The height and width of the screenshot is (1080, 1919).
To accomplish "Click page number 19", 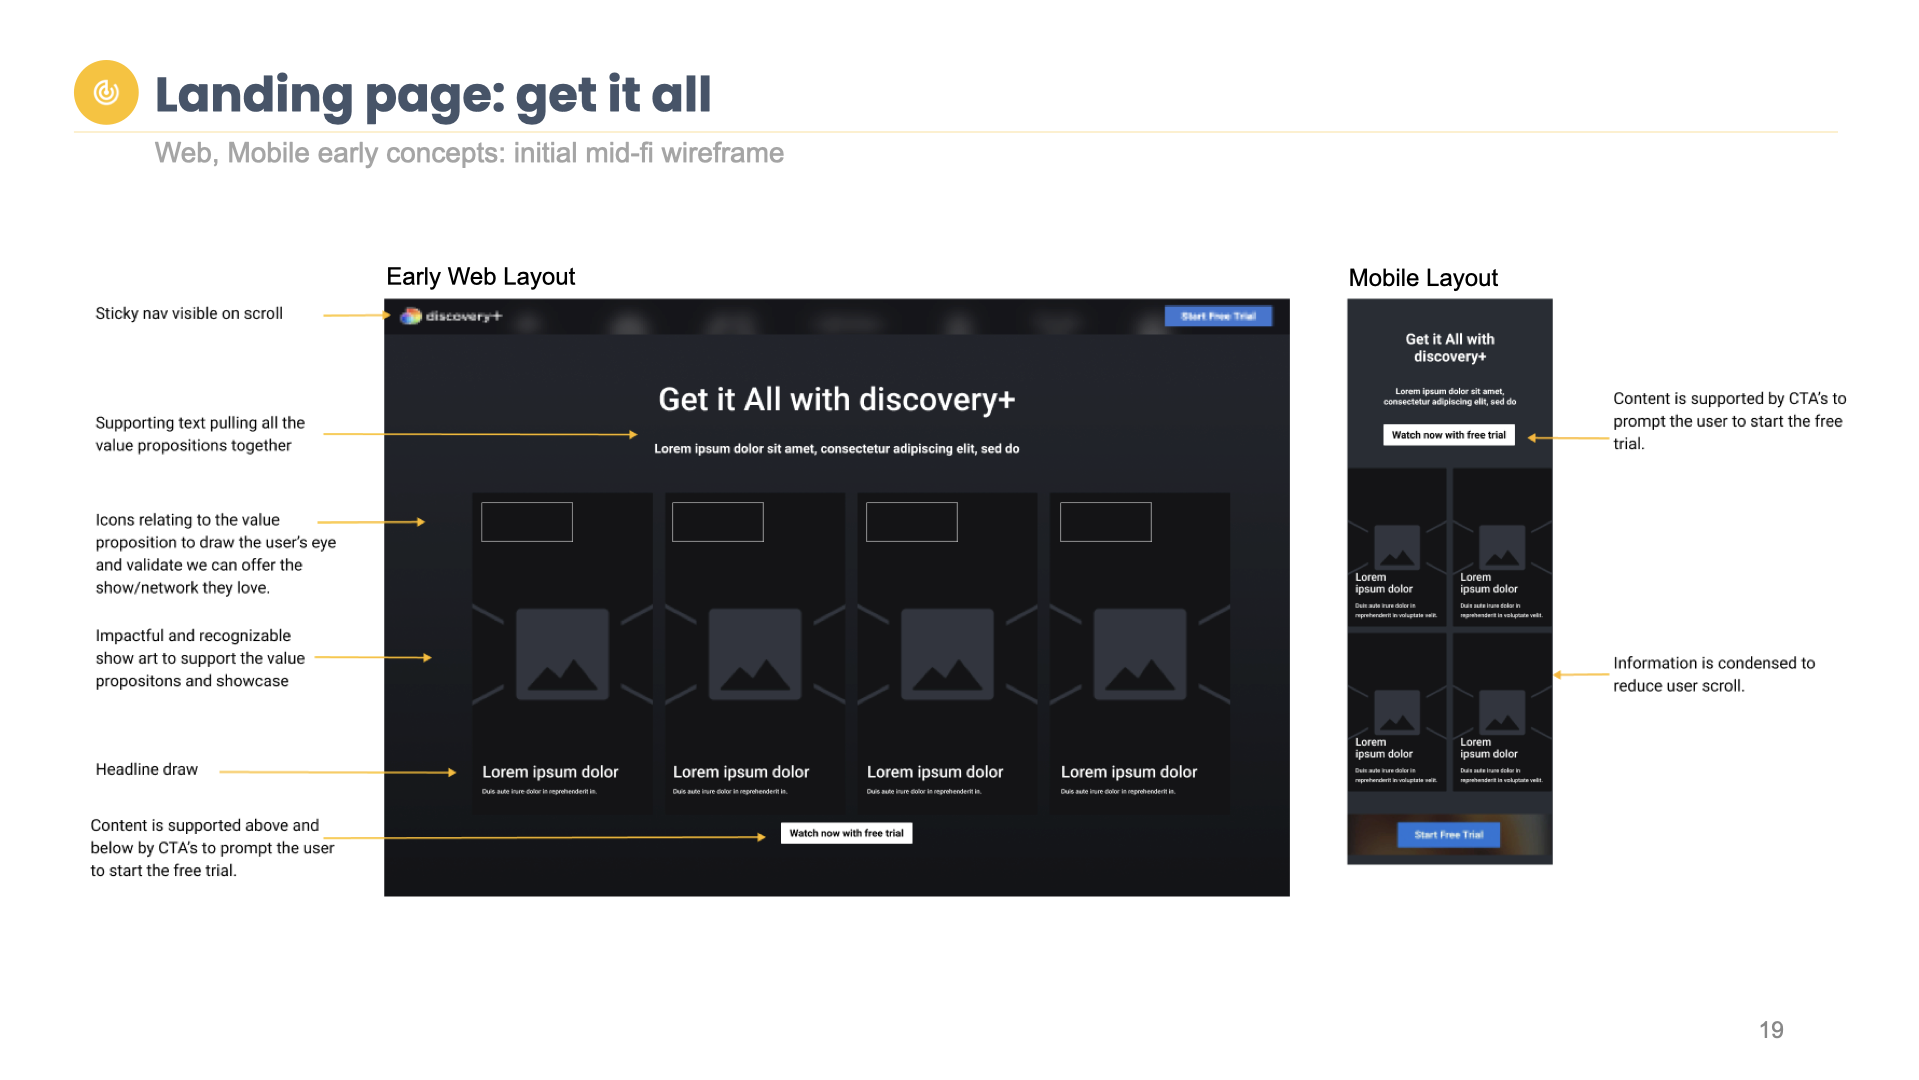I will (x=1771, y=1030).
